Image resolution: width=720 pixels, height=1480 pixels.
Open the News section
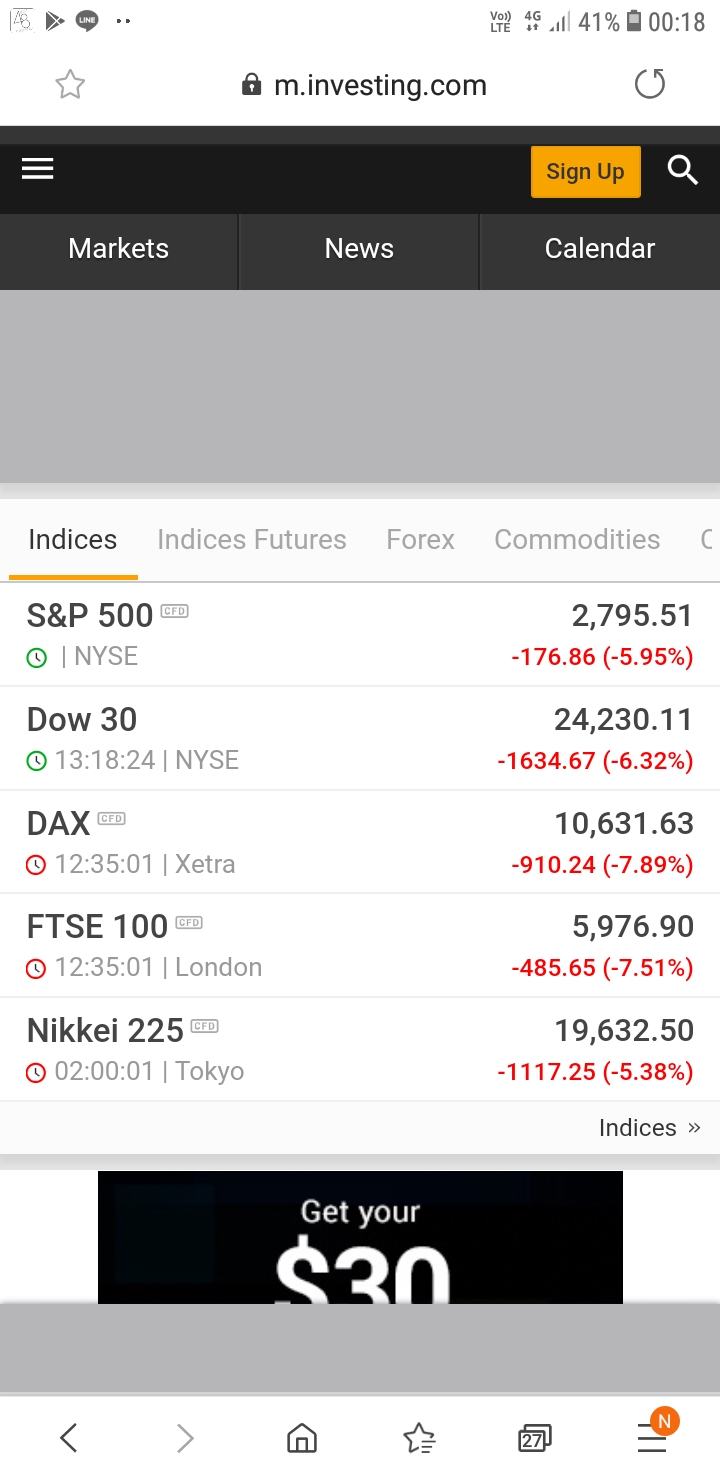359,249
